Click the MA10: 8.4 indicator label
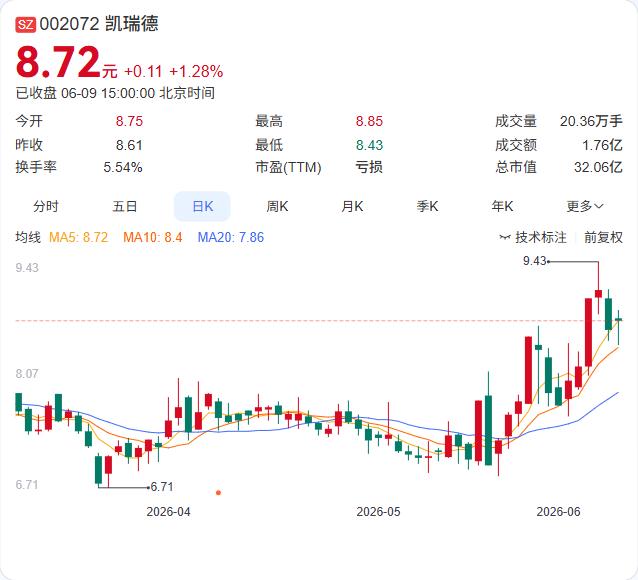The height and width of the screenshot is (580, 638). coord(153,237)
